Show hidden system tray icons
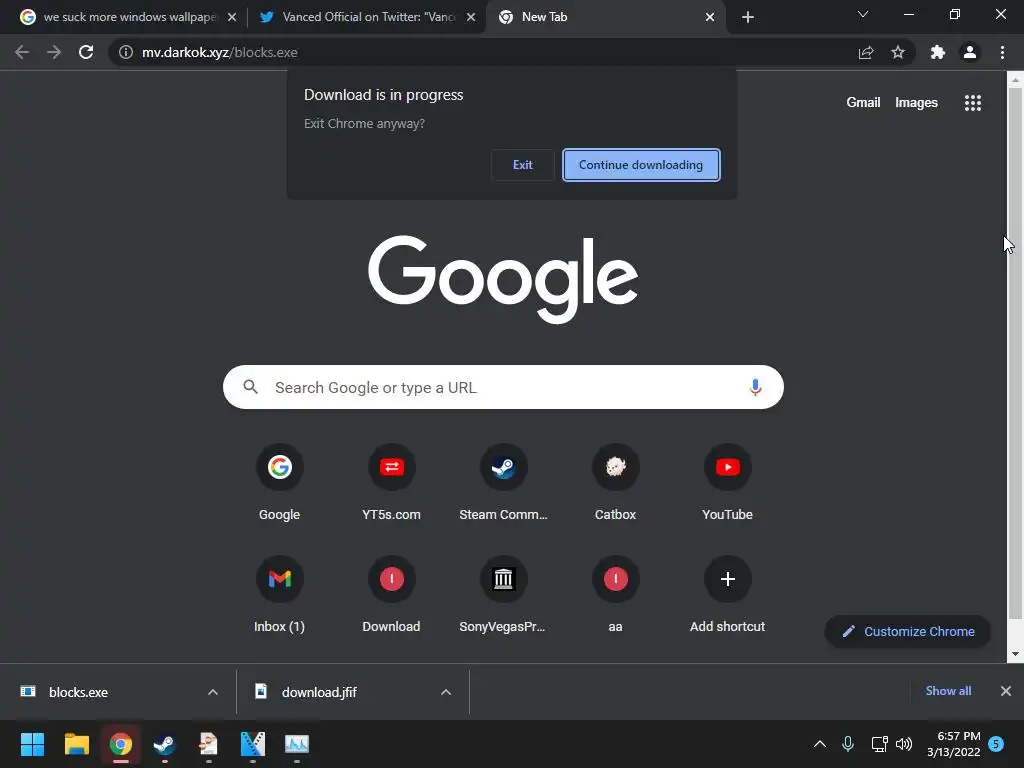The width and height of the screenshot is (1024, 768). pyautogui.click(x=820, y=744)
